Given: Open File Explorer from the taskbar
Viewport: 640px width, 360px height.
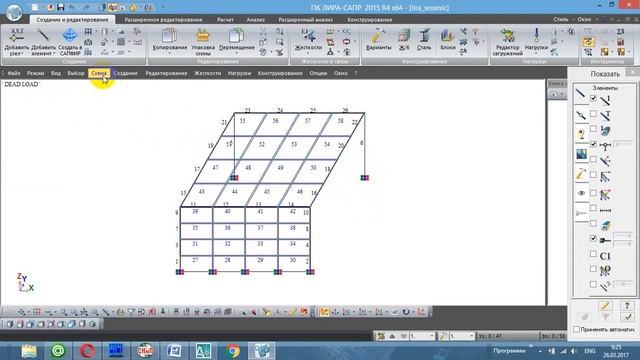Looking at the screenshot, I should pyautogui.click(x=29, y=351).
